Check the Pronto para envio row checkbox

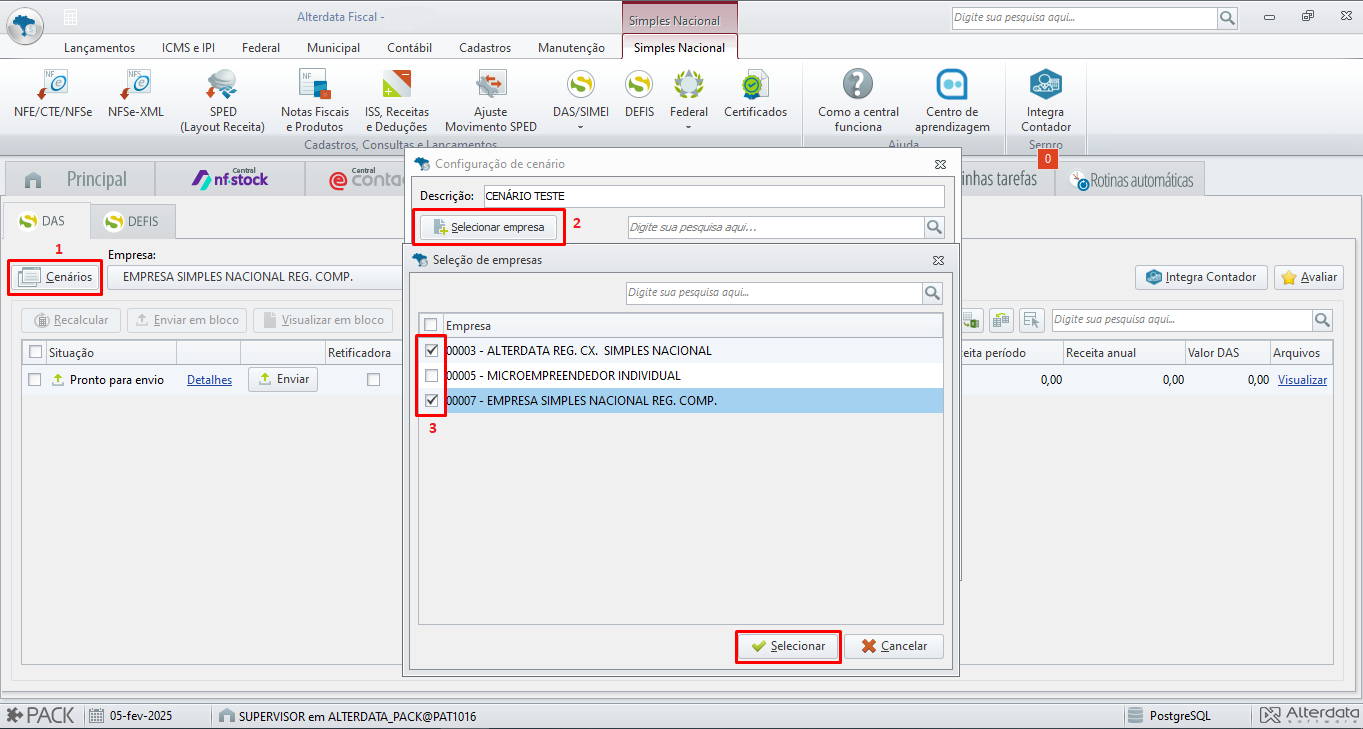pos(35,380)
